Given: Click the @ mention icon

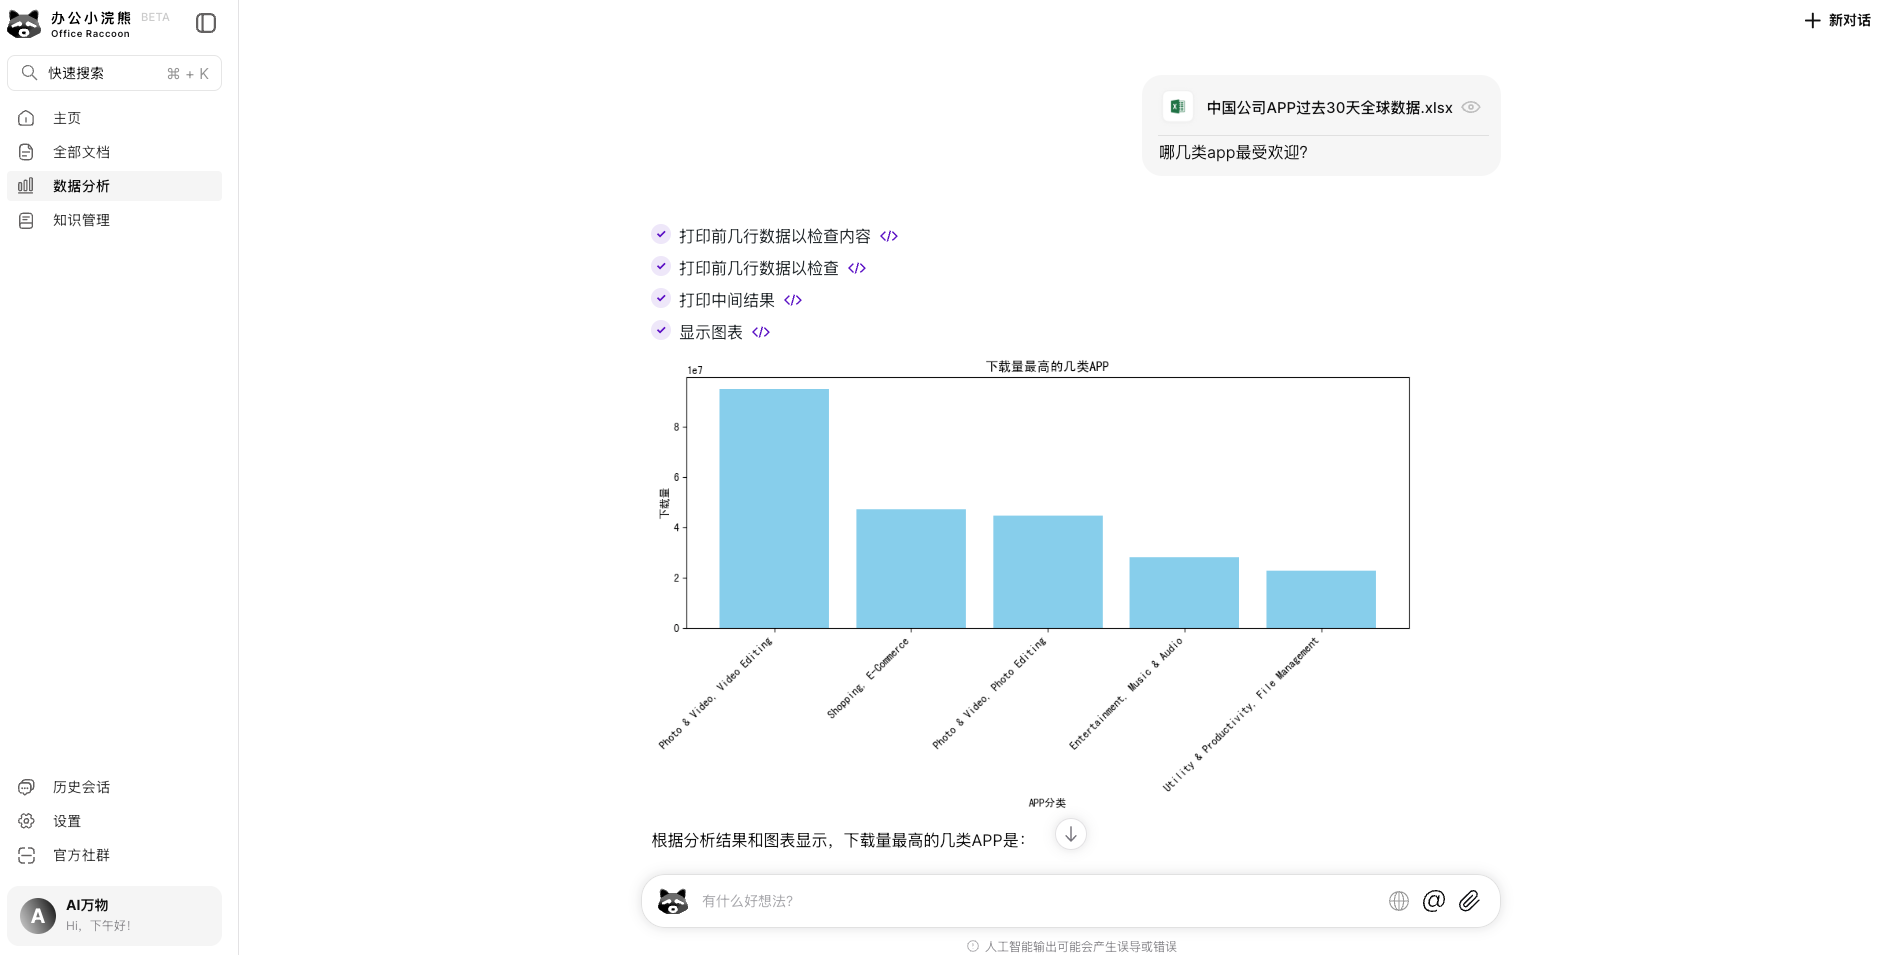Looking at the screenshot, I should [1434, 901].
